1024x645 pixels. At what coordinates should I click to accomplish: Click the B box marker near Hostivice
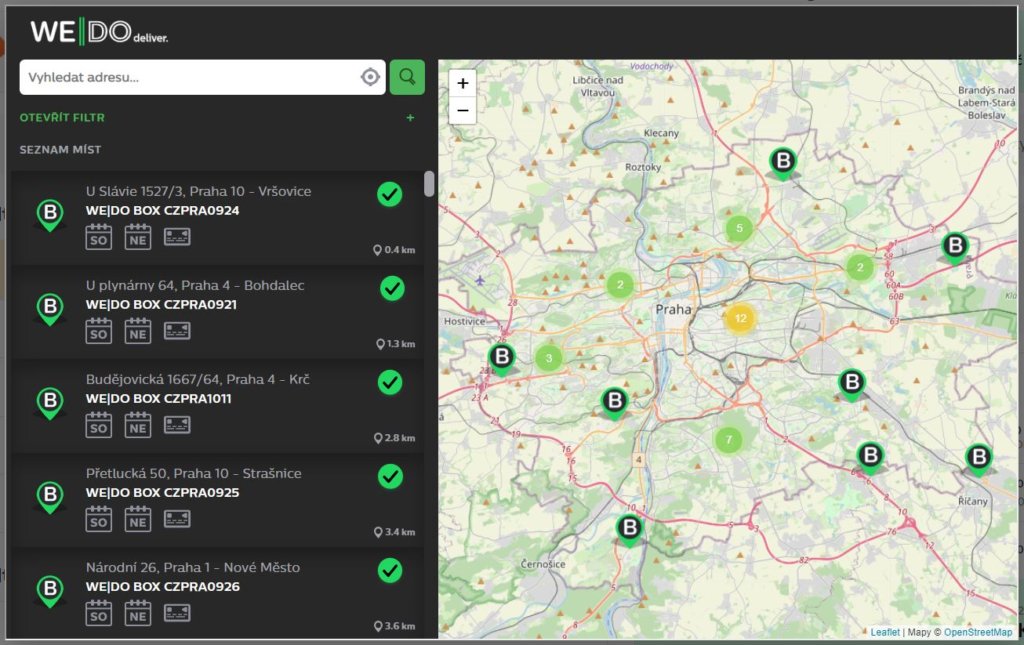pyautogui.click(x=502, y=358)
